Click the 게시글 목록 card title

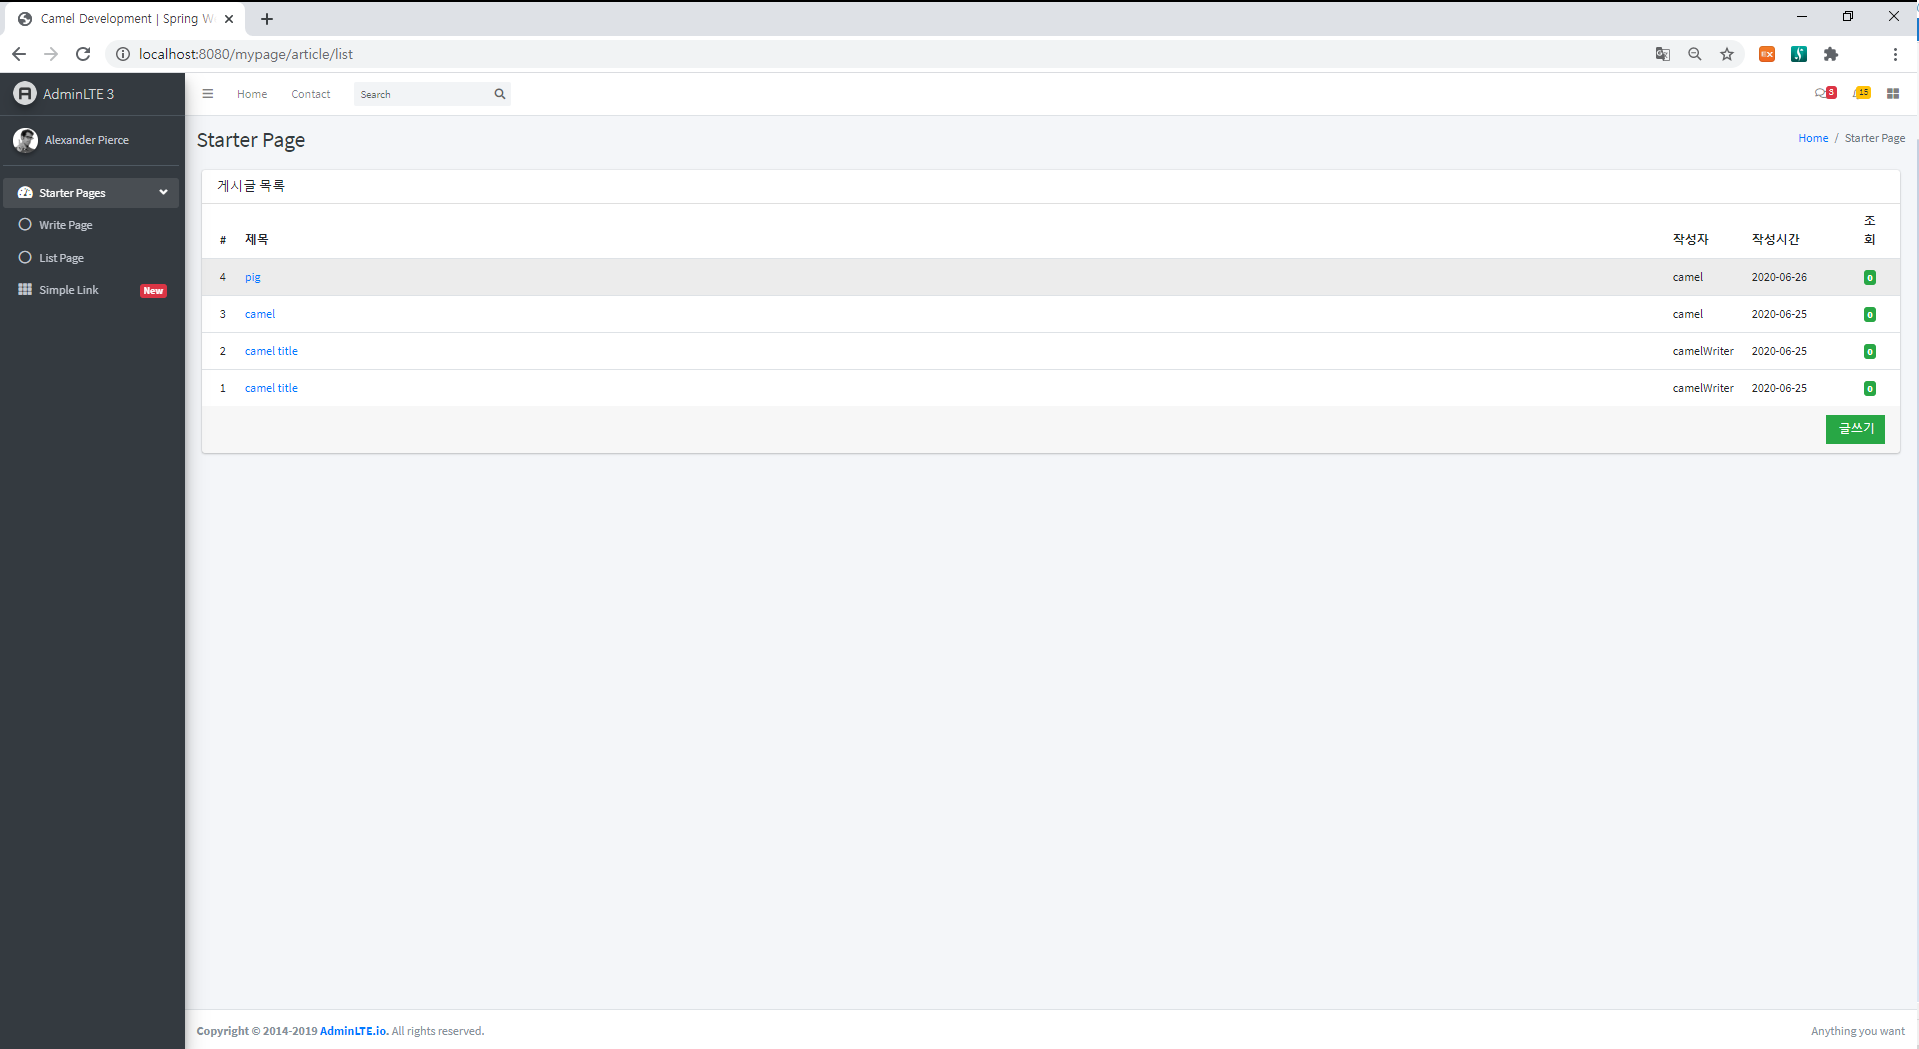pyautogui.click(x=251, y=186)
